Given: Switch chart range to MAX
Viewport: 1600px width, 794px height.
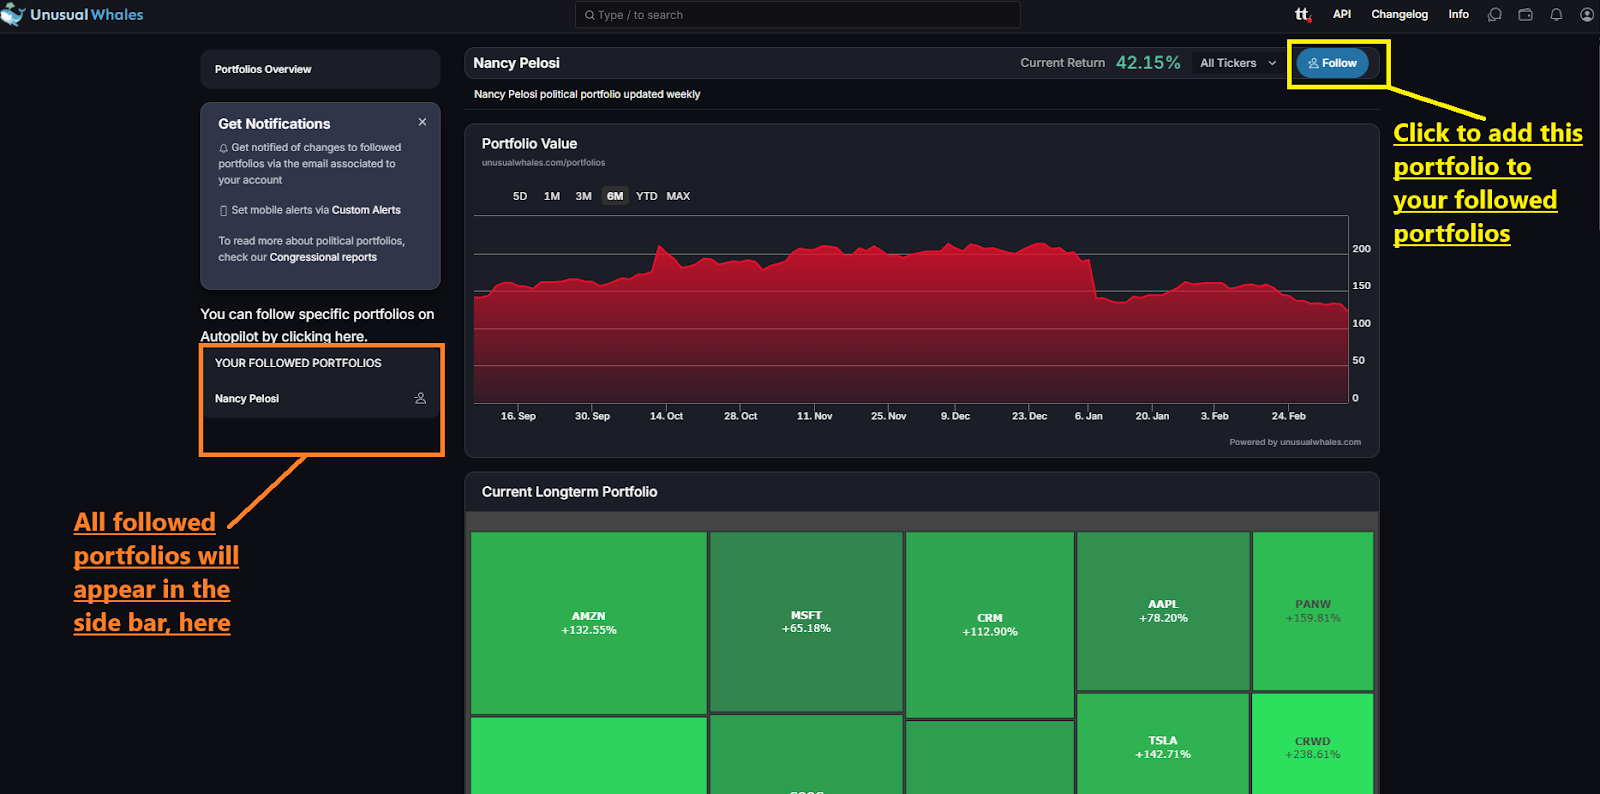Looking at the screenshot, I should tap(678, 196).
